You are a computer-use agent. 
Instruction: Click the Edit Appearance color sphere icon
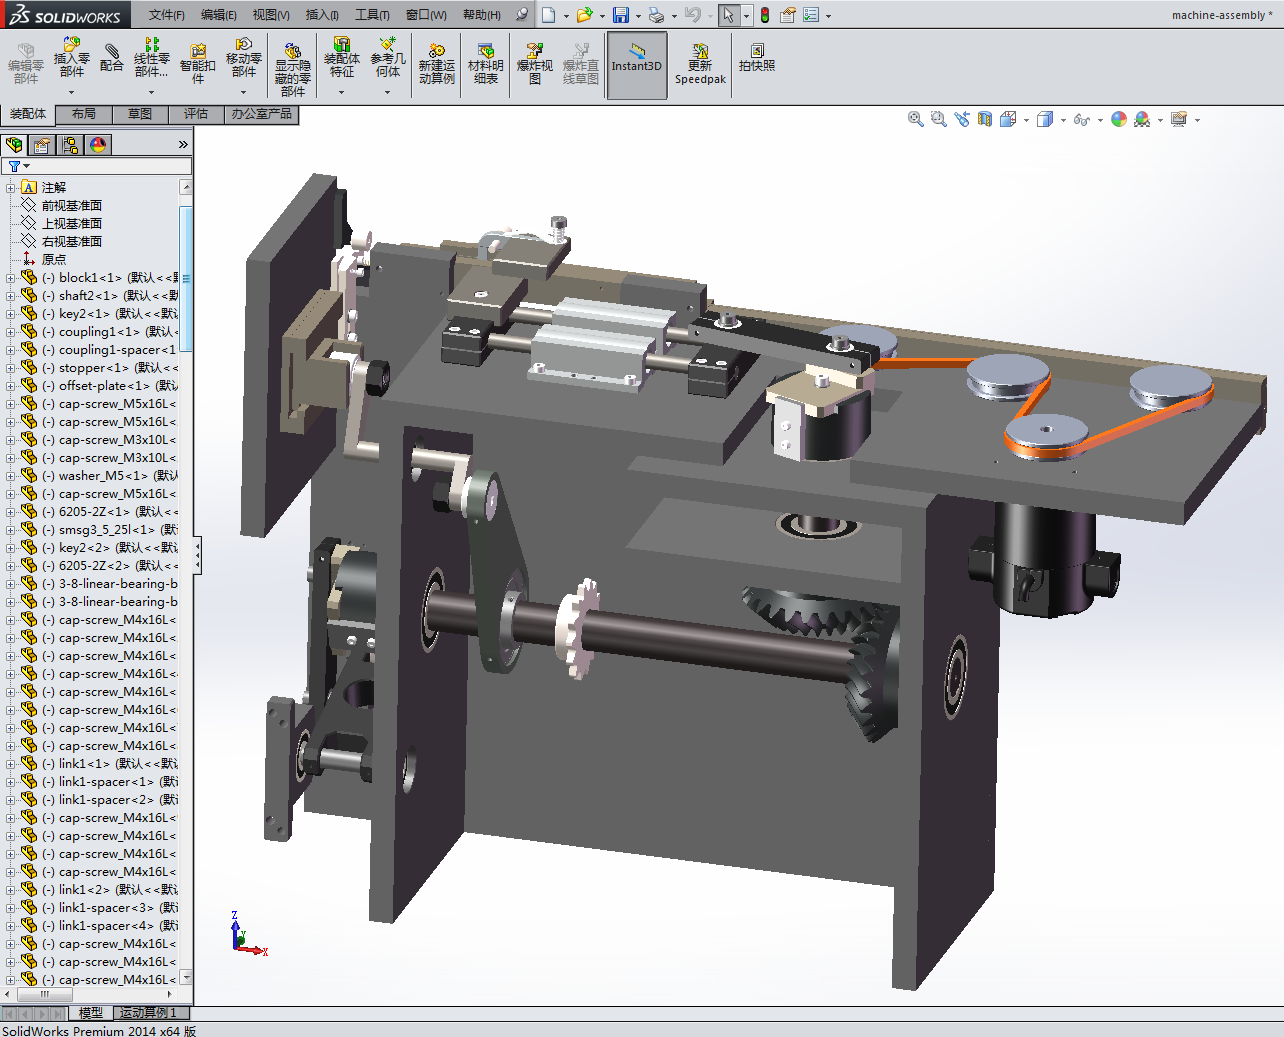pos(1119,119)
